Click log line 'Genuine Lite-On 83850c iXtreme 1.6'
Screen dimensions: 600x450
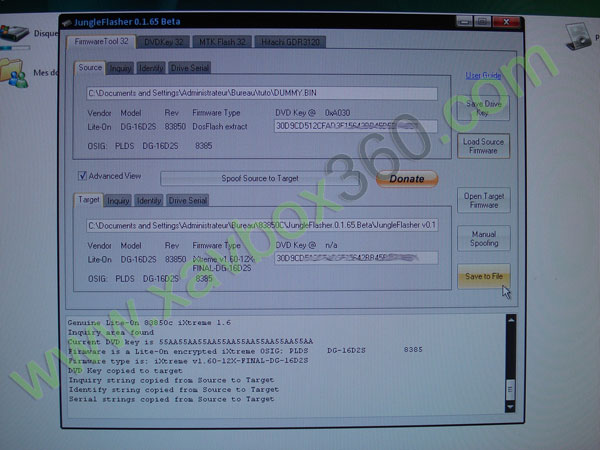point(149,323)
